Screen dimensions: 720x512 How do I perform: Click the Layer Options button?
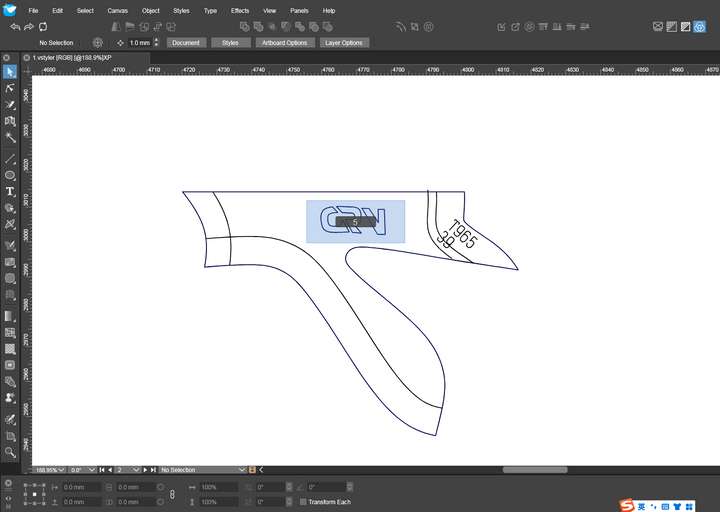(x=344, y=43)
